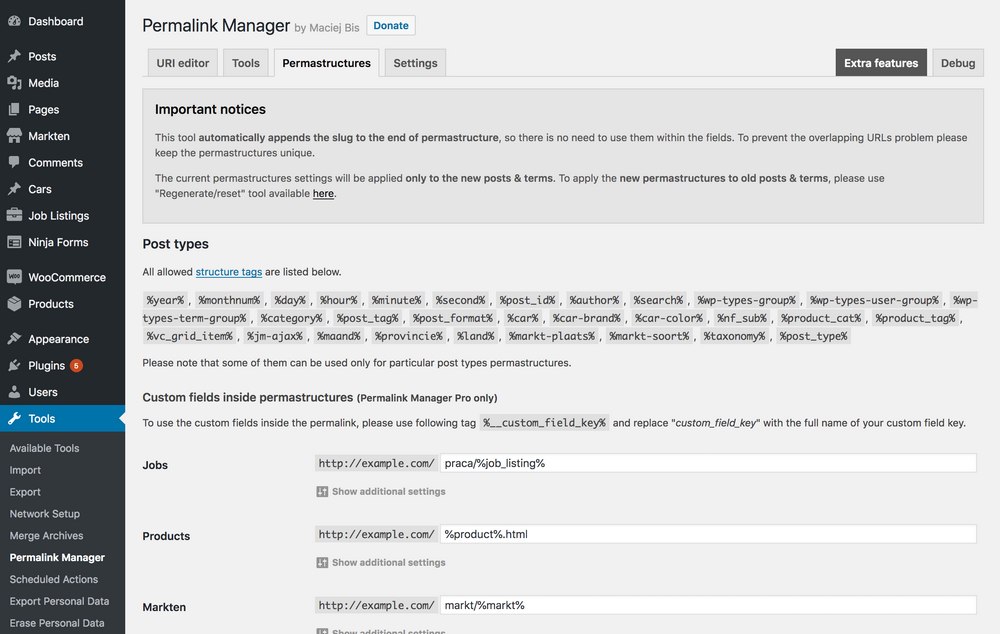Click the Donate button
This screenshot has height=634, width=1000.
[391, 26]
